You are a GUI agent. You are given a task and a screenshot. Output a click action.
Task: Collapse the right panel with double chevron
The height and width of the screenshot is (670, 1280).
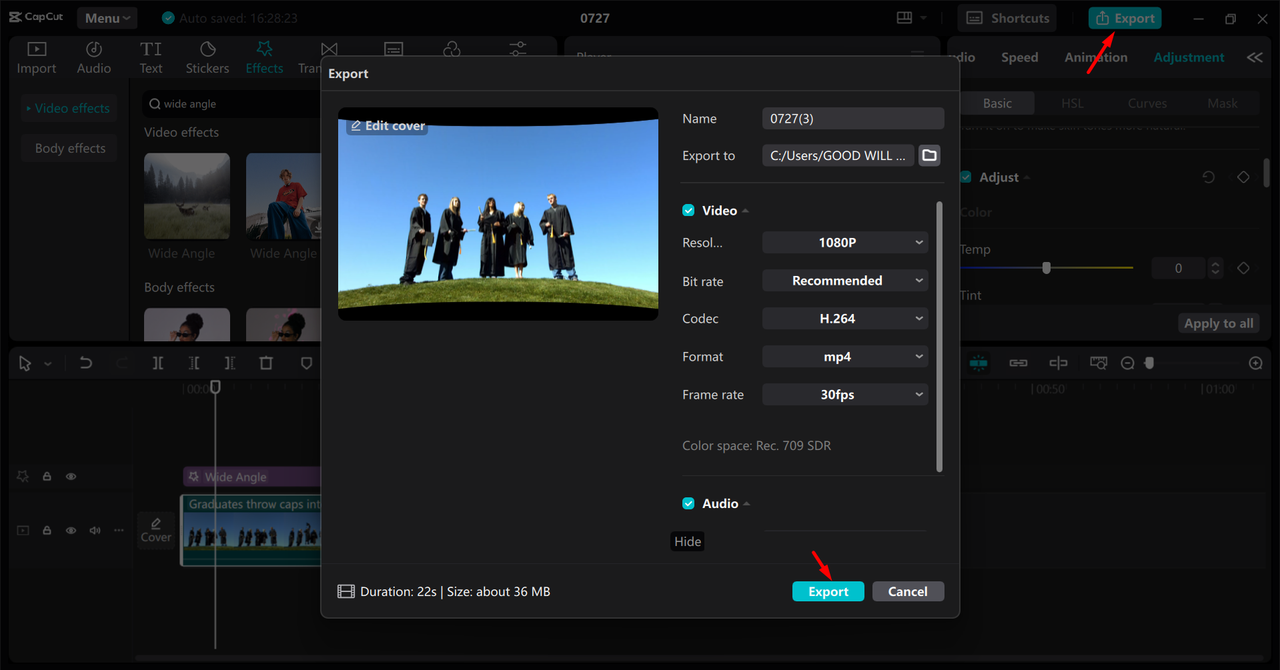tap(1254, 58)
